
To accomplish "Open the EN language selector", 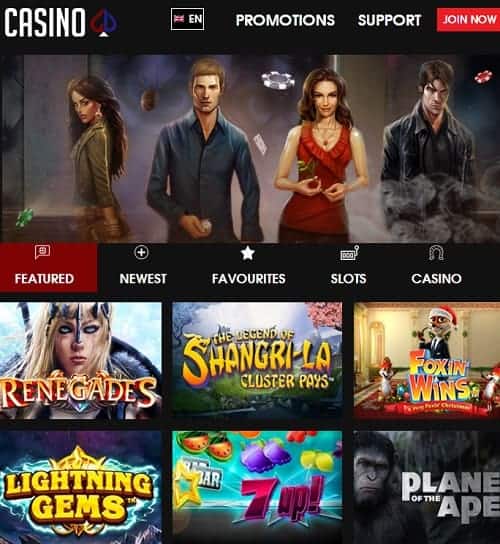I will [x=187, y=19].
